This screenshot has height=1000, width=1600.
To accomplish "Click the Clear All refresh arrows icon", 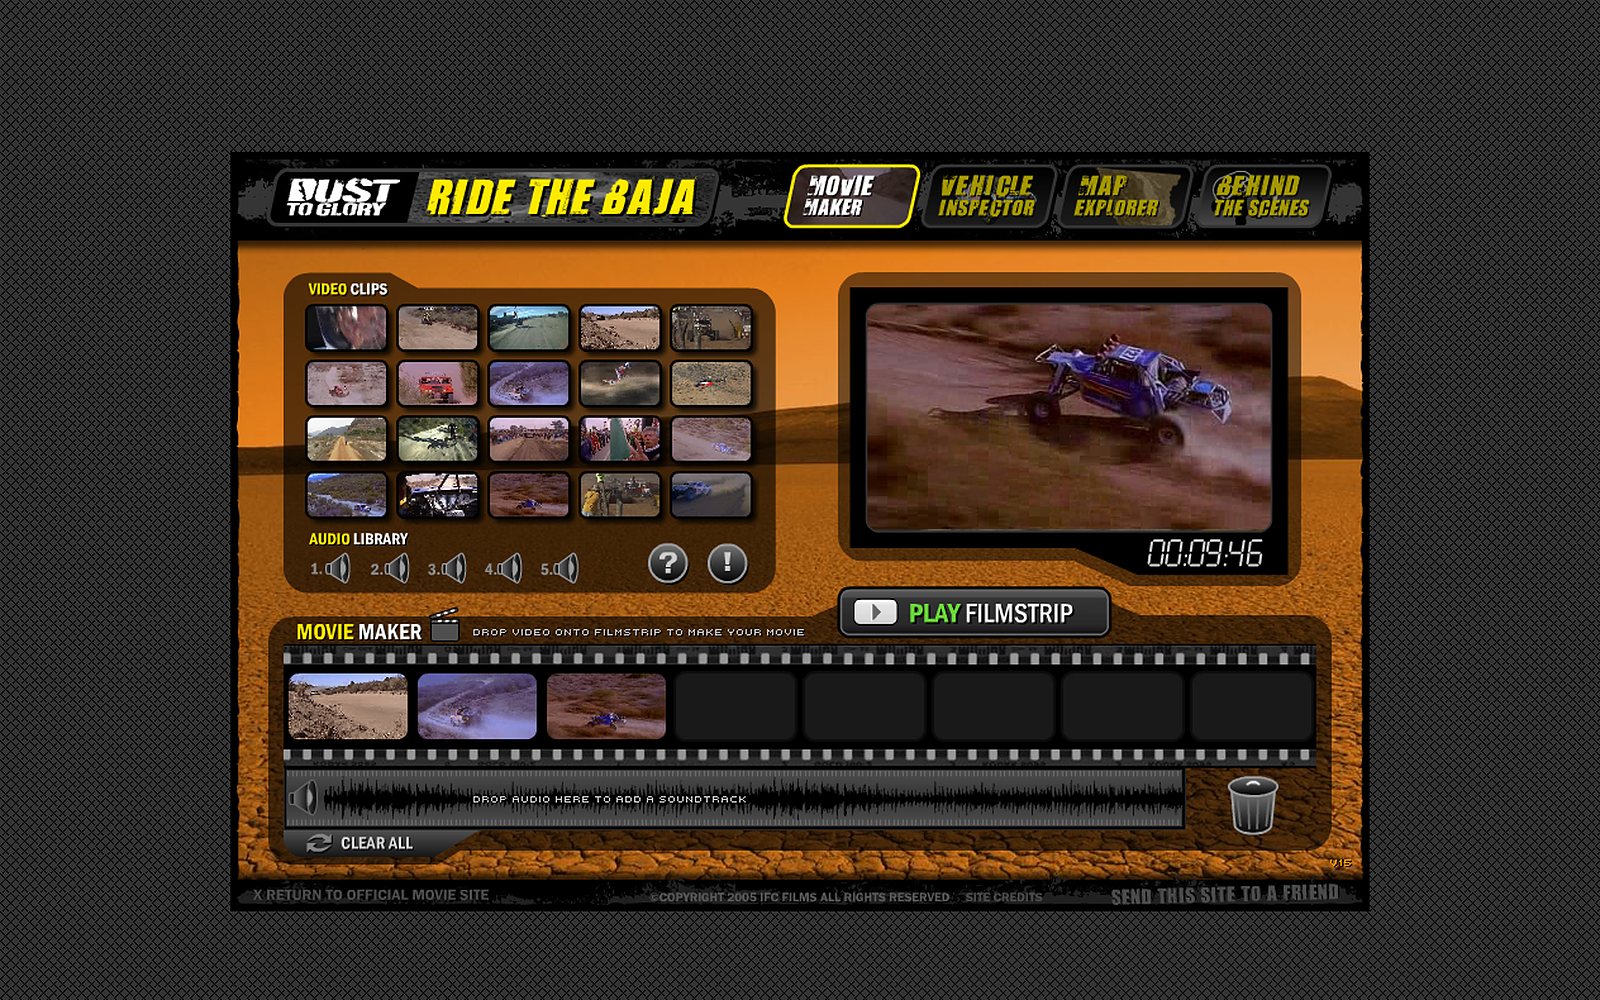I will 319,843.
